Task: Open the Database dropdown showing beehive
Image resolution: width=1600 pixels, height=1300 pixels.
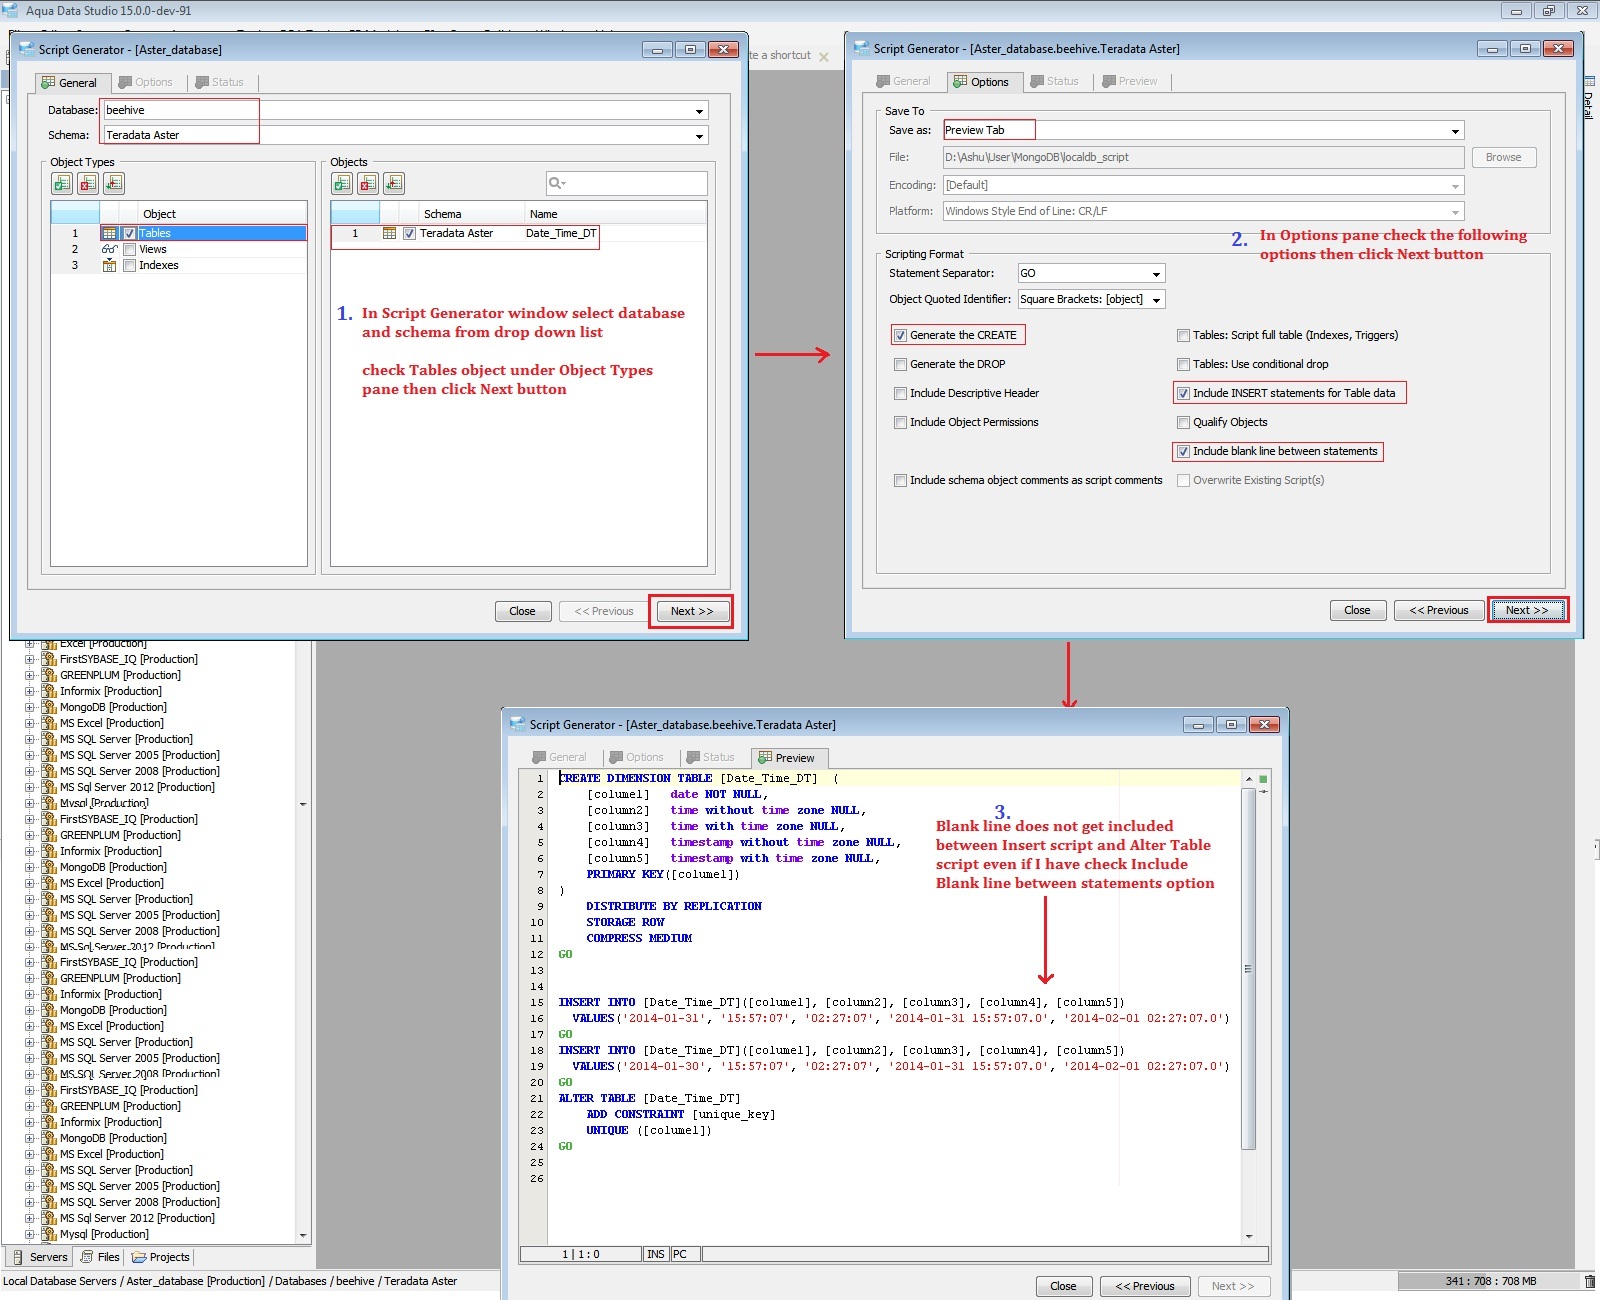Action: click(x=699, y=111)
